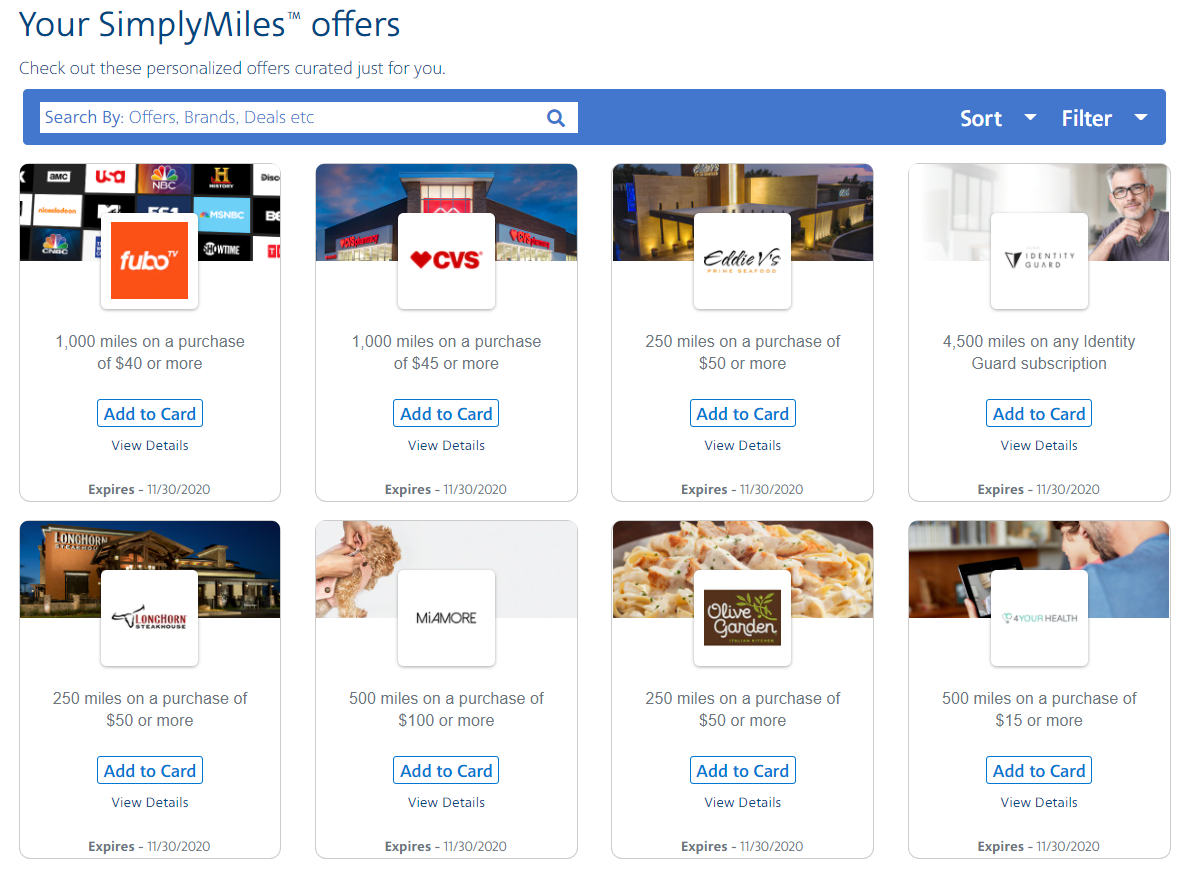This screenshot has height=875, width=1184.
Task: Click the 4YourHealth logo tile
Action: tap(1039, 618)
